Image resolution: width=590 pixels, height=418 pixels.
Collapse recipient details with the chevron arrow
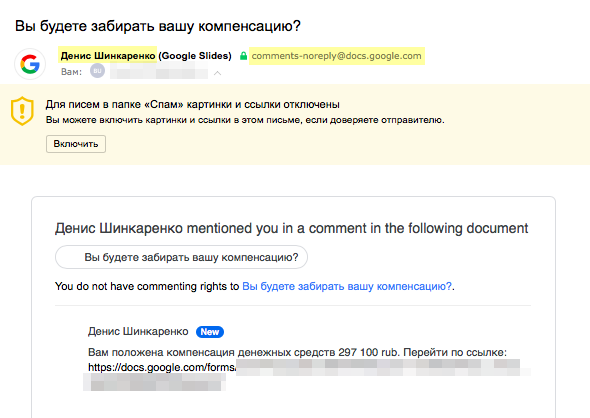(x=217, y=73)
